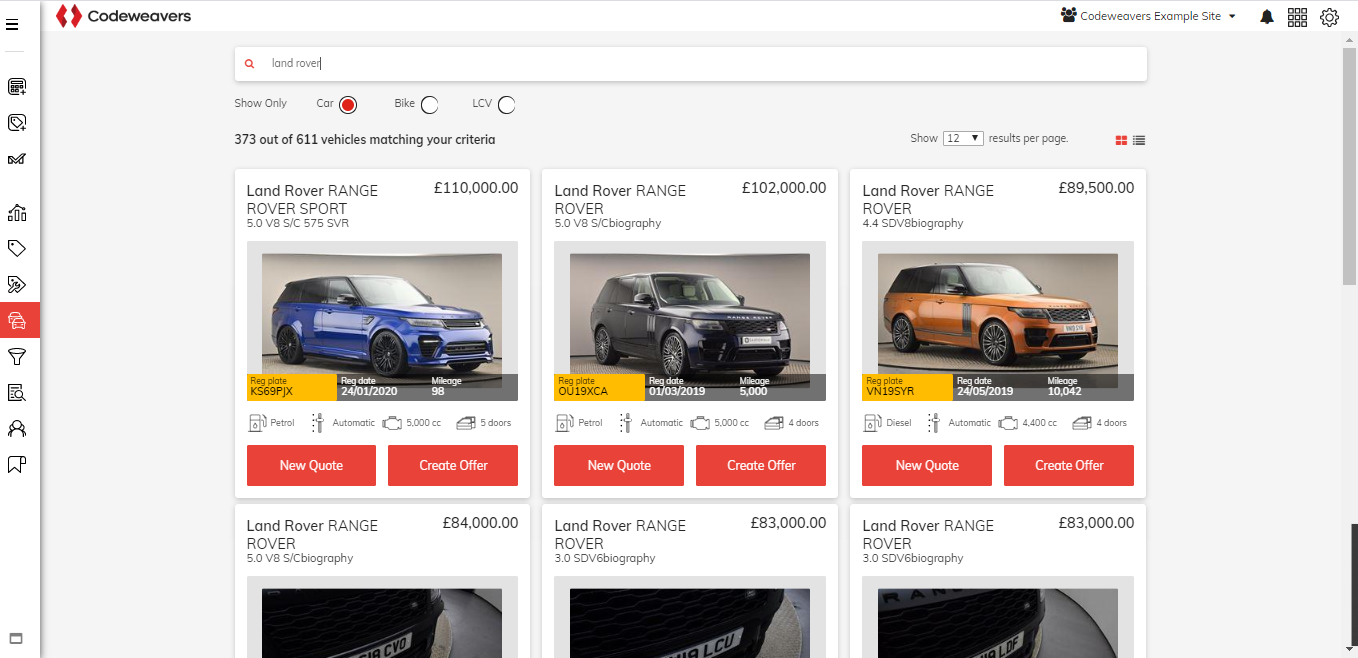Select the add-tag icon in the sidebar

tap(16, 123)
